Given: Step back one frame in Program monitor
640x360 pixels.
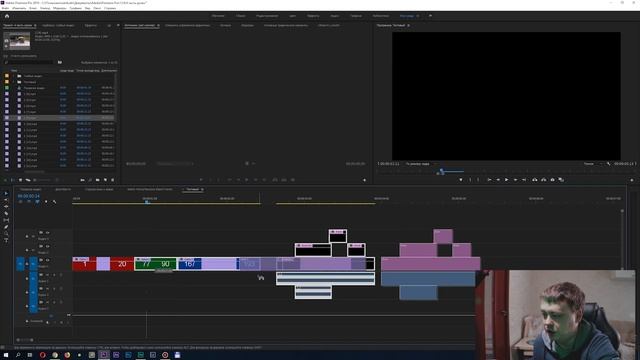Looking at the screenshot, I should tap(498, 180).
